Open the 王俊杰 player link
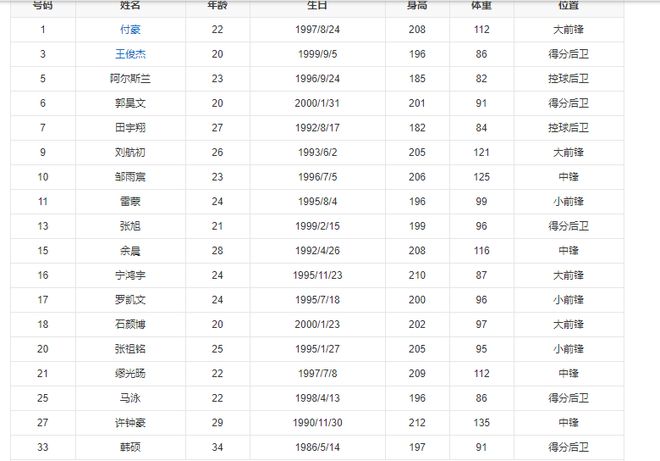This screenshot has width=660, height=461. [130, 53]
